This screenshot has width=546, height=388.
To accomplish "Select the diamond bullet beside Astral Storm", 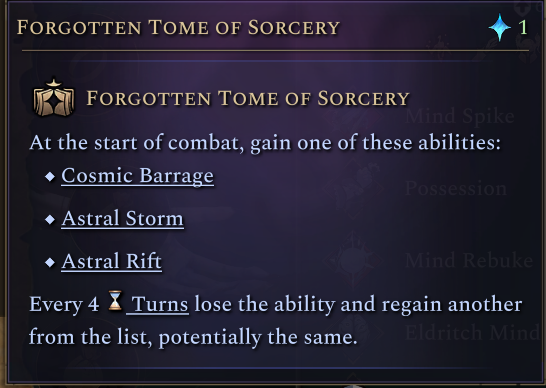I will pyautogui.click(x=50, y=219).
